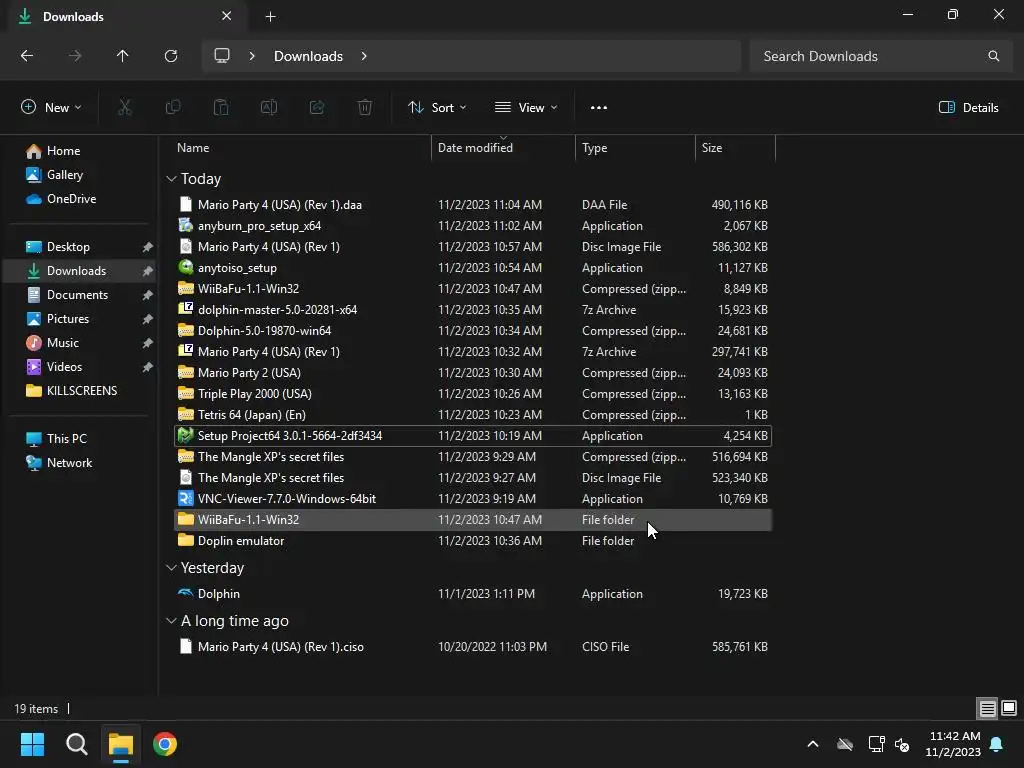Switch to details list view icon in status bar
This screenshot has width=1024, height=768.
coord(987,709)
